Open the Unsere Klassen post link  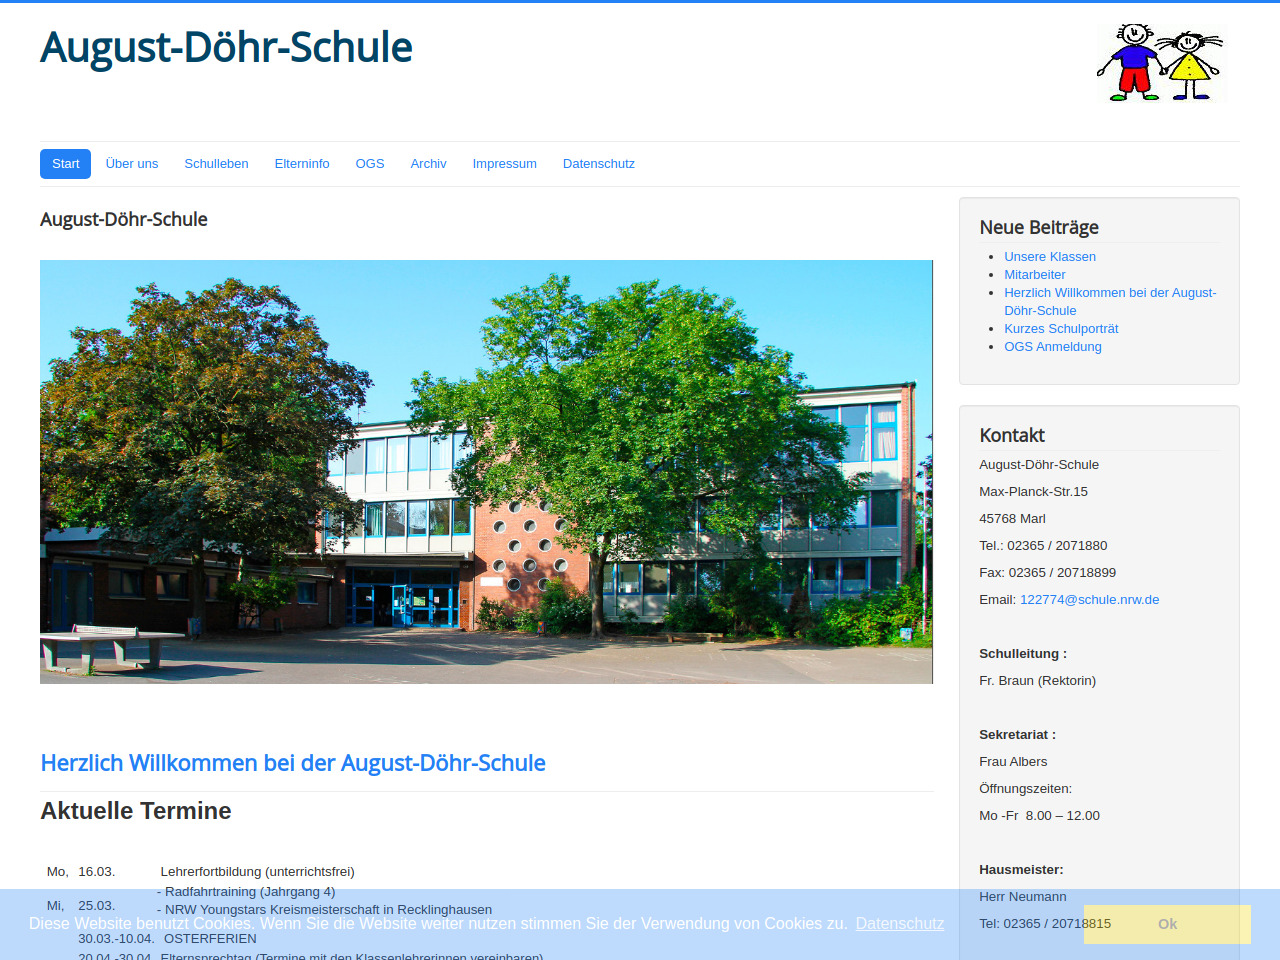tap(1049, 257)
